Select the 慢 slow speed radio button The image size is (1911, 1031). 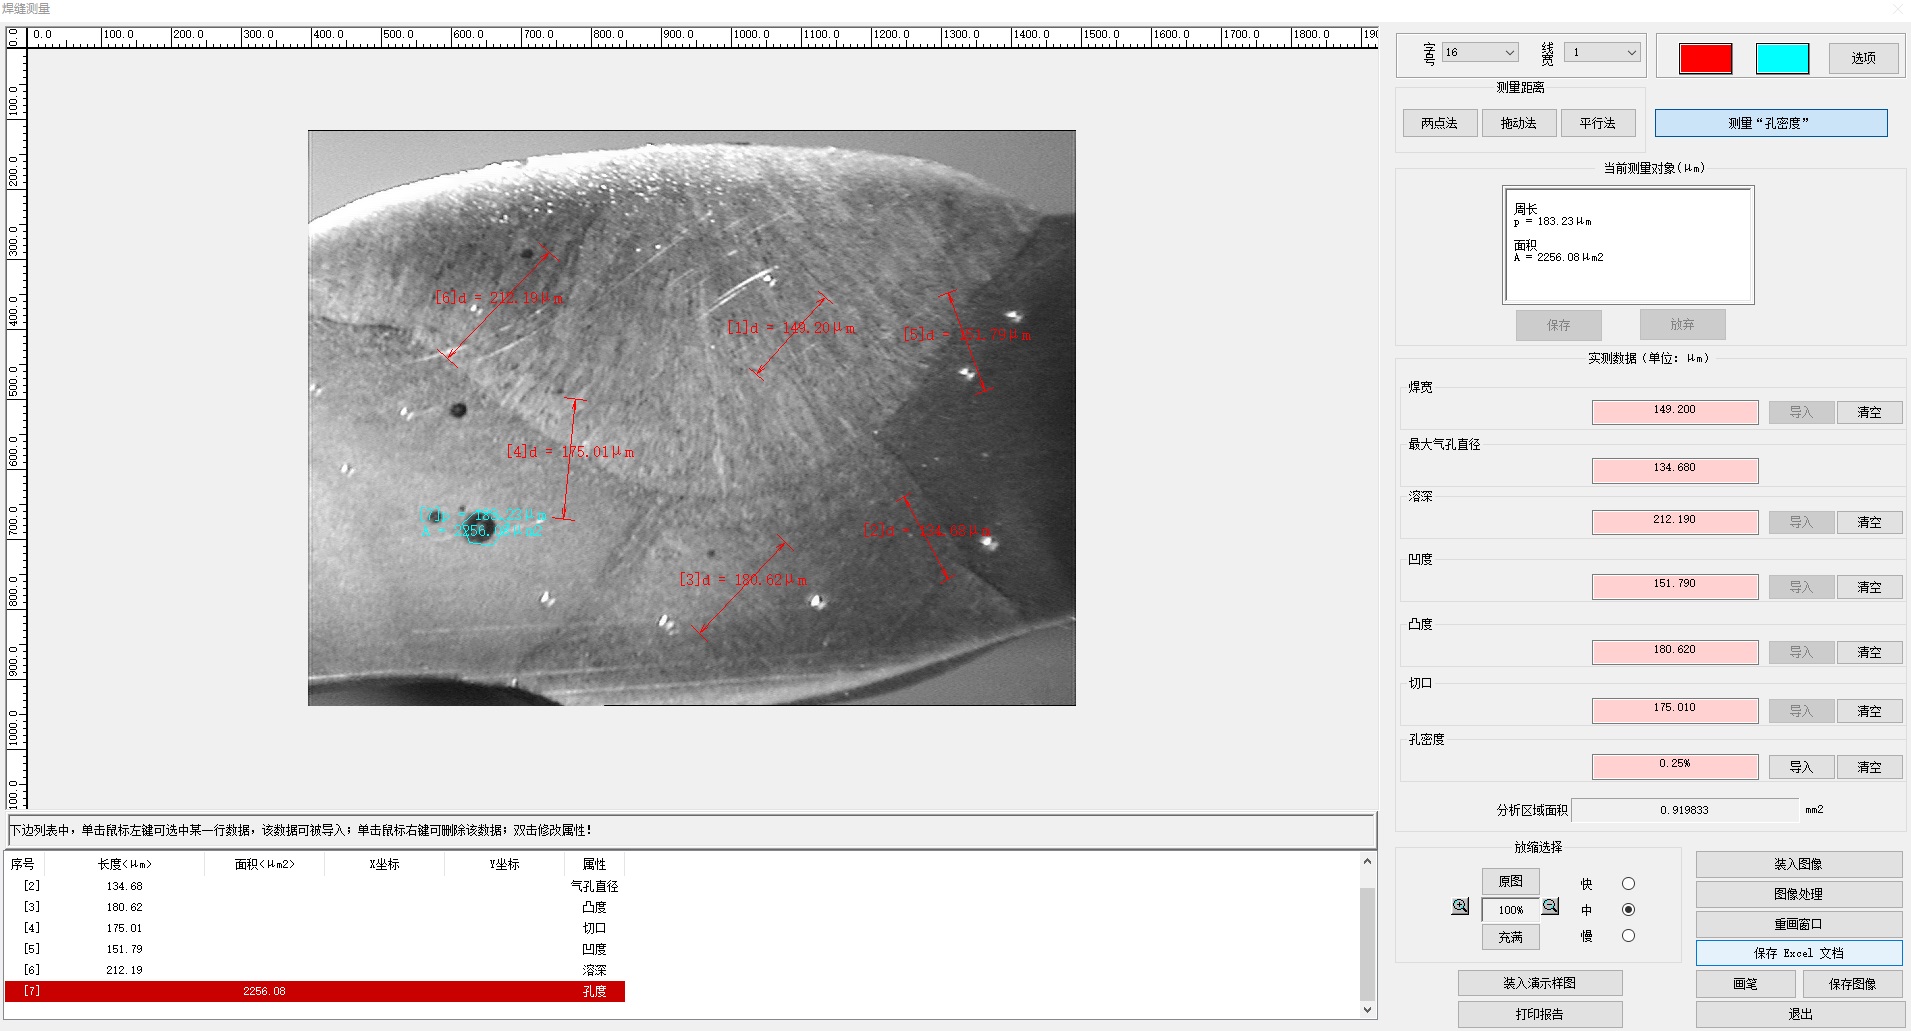click(1628, 936)
